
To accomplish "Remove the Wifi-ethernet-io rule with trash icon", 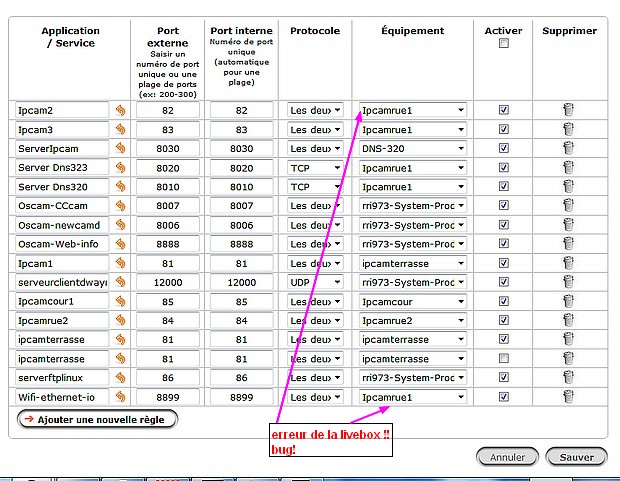I will pos(568,397).
